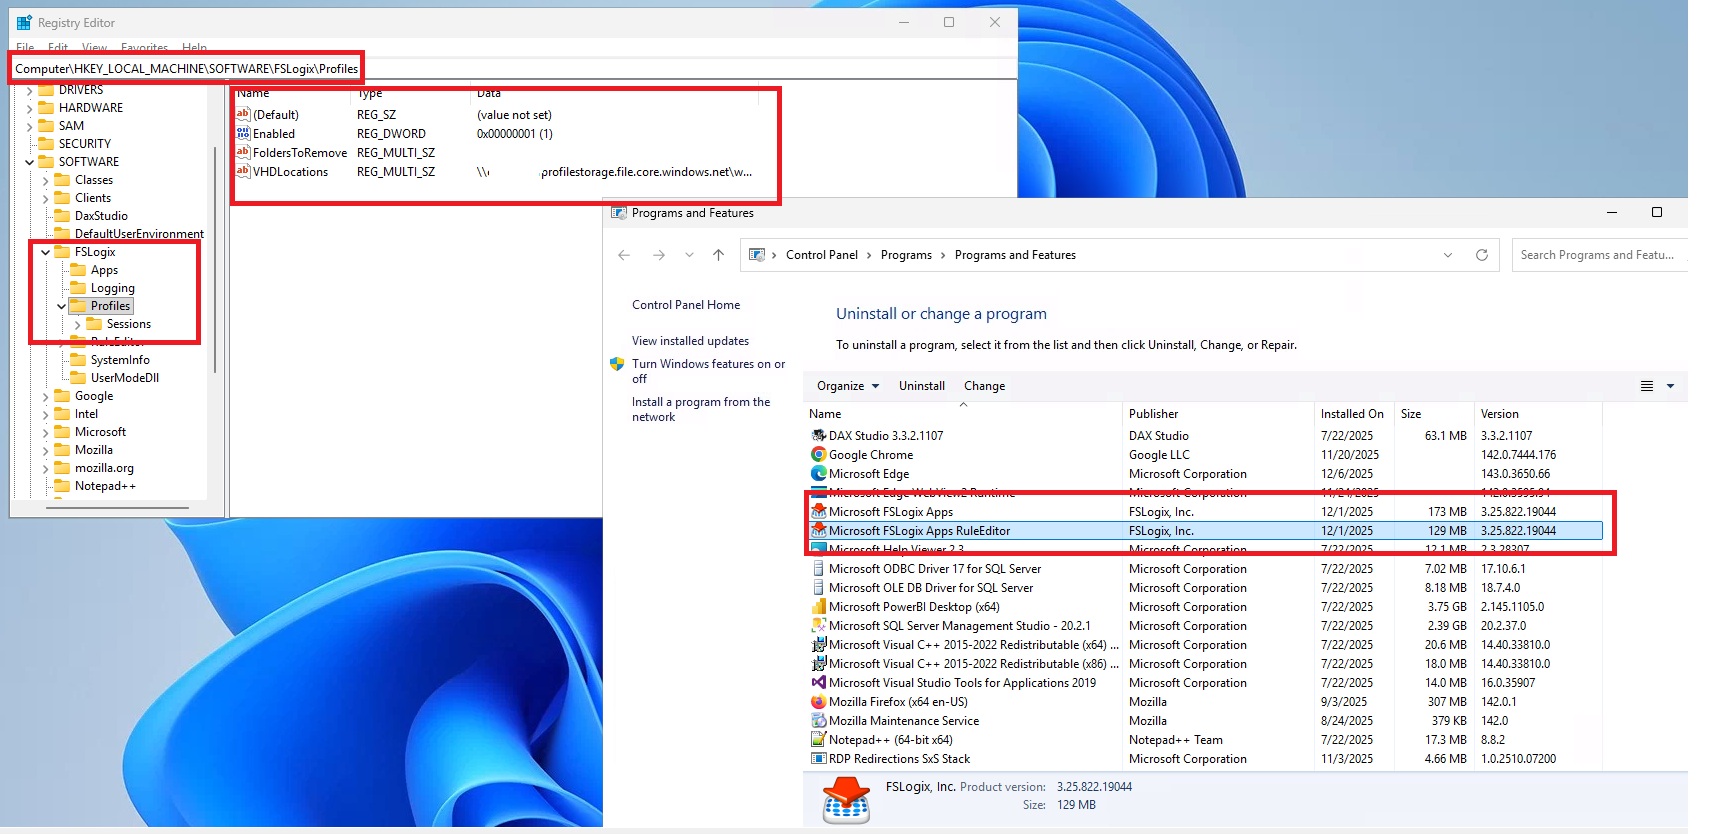
Task: Select the UserModeDll registry key
Action: coord(124,378)
